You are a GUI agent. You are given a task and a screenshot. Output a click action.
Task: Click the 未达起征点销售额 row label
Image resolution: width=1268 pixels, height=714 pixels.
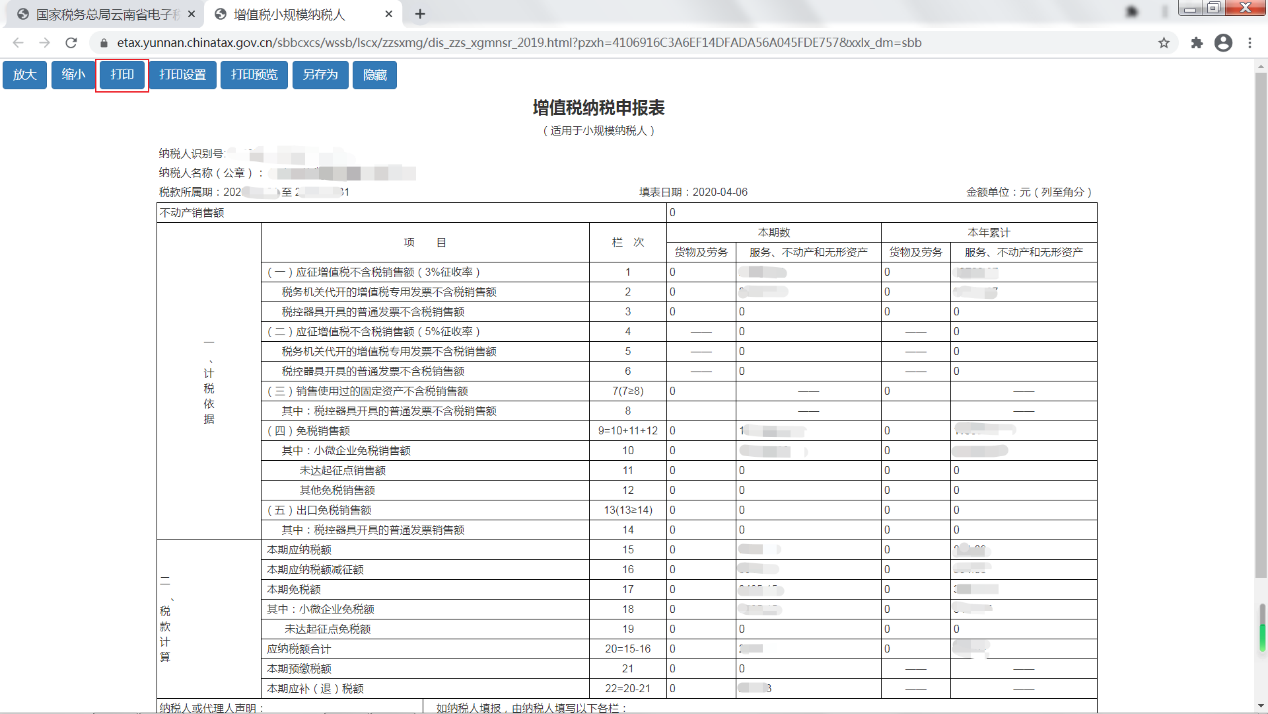click(343, 471)
